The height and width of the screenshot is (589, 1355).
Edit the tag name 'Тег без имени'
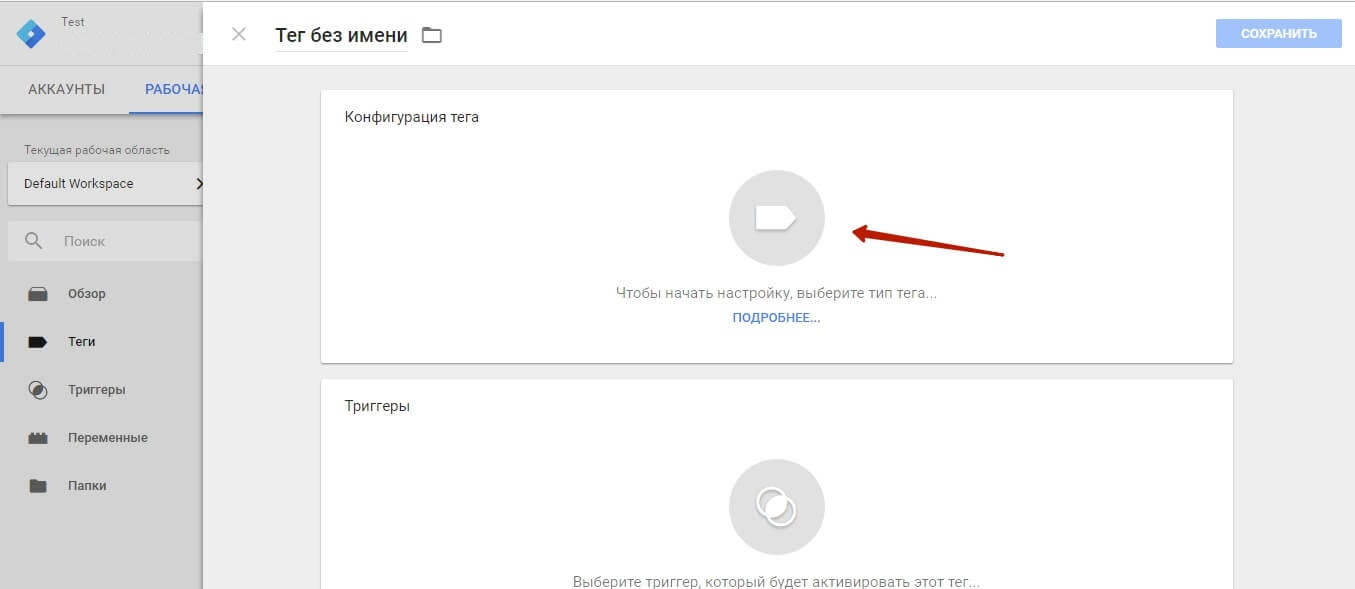point(341,36)
